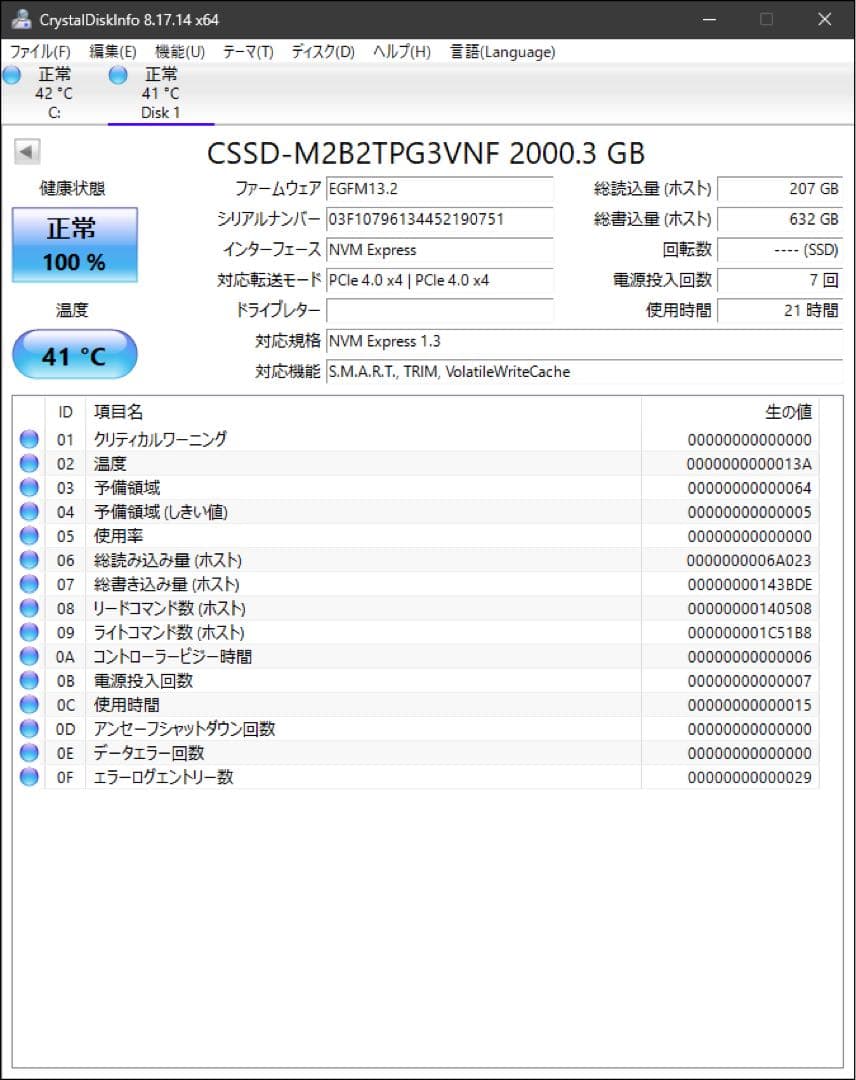Screen dimensions: 856x1080
Task: Click the blue health dot above the C: drive
Action: [x=11, y=74]
